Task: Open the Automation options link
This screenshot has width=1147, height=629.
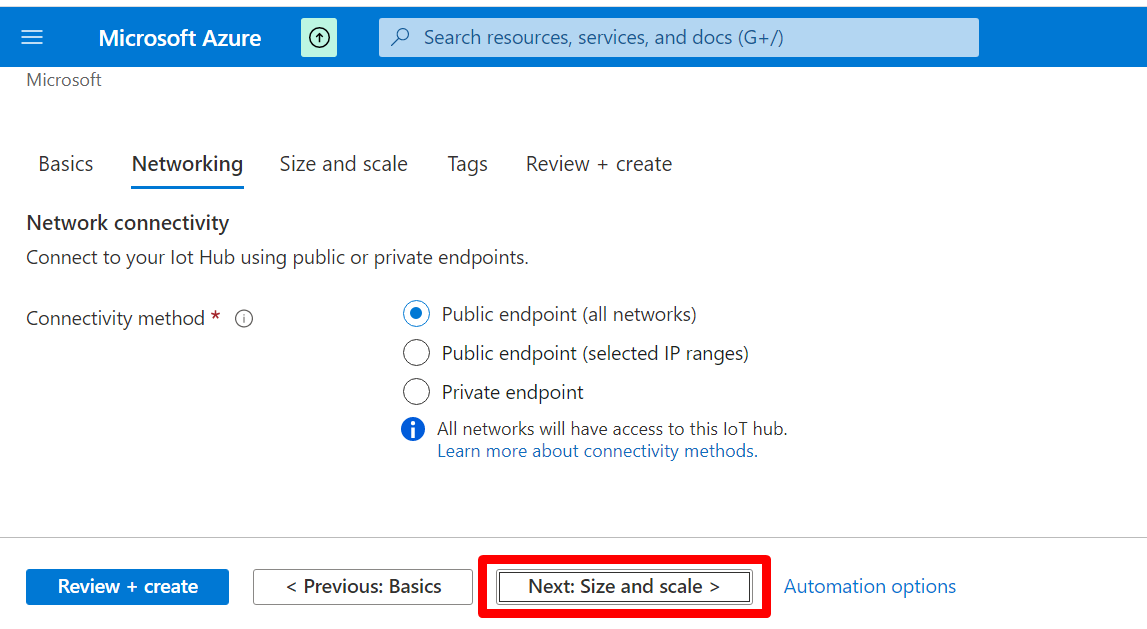Action: (869, 587)
